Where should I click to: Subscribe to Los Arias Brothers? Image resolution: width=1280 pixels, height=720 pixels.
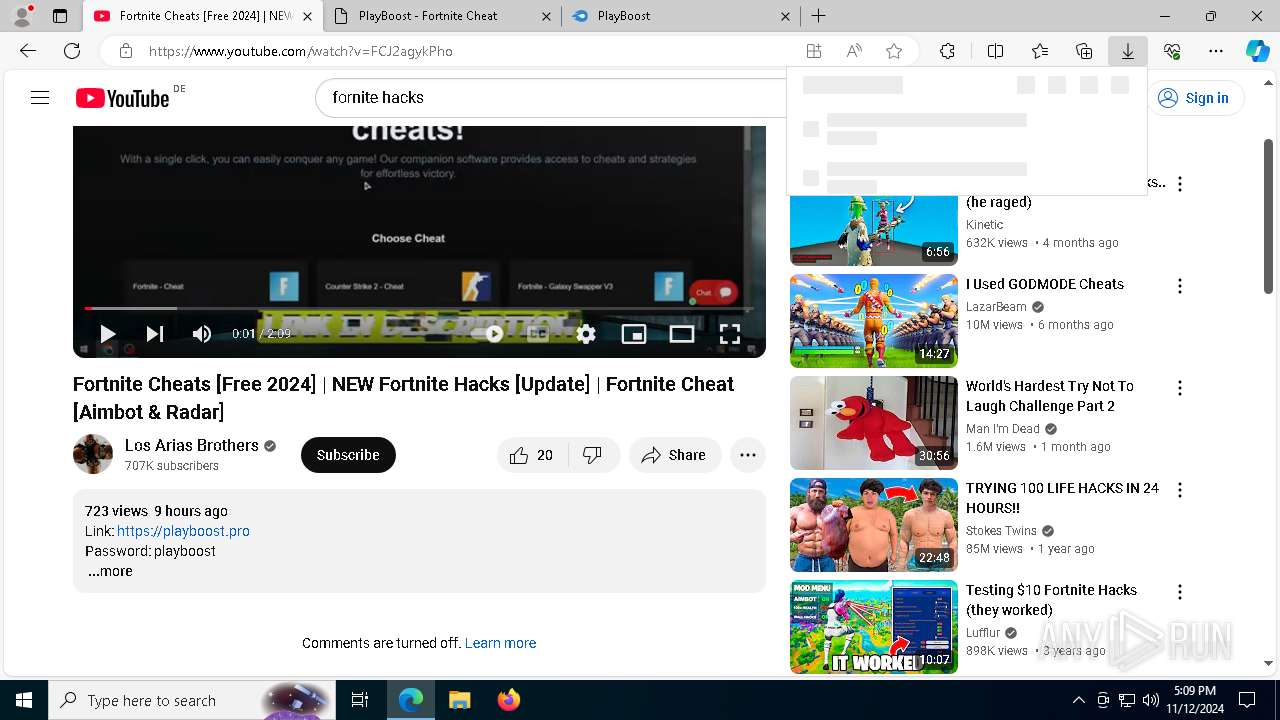tap(348, 455)
